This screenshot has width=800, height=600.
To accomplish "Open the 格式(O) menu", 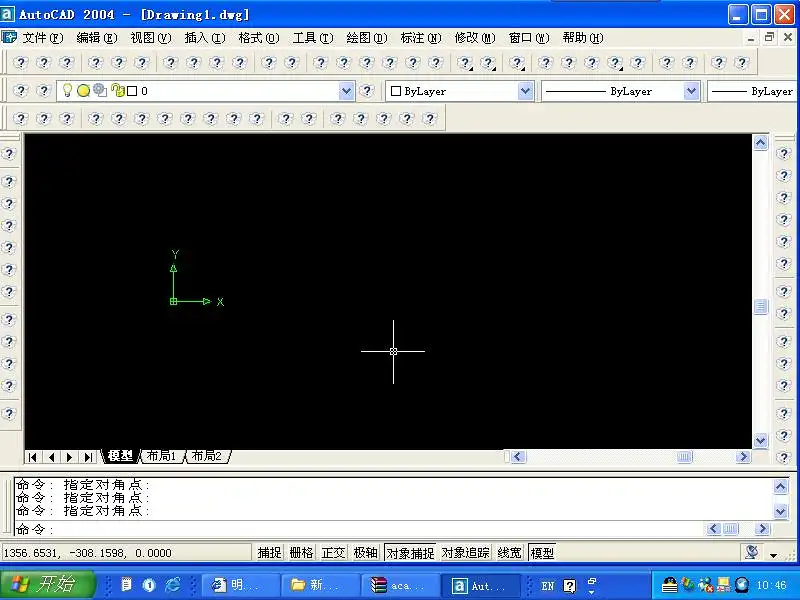I will pos(259,38).
